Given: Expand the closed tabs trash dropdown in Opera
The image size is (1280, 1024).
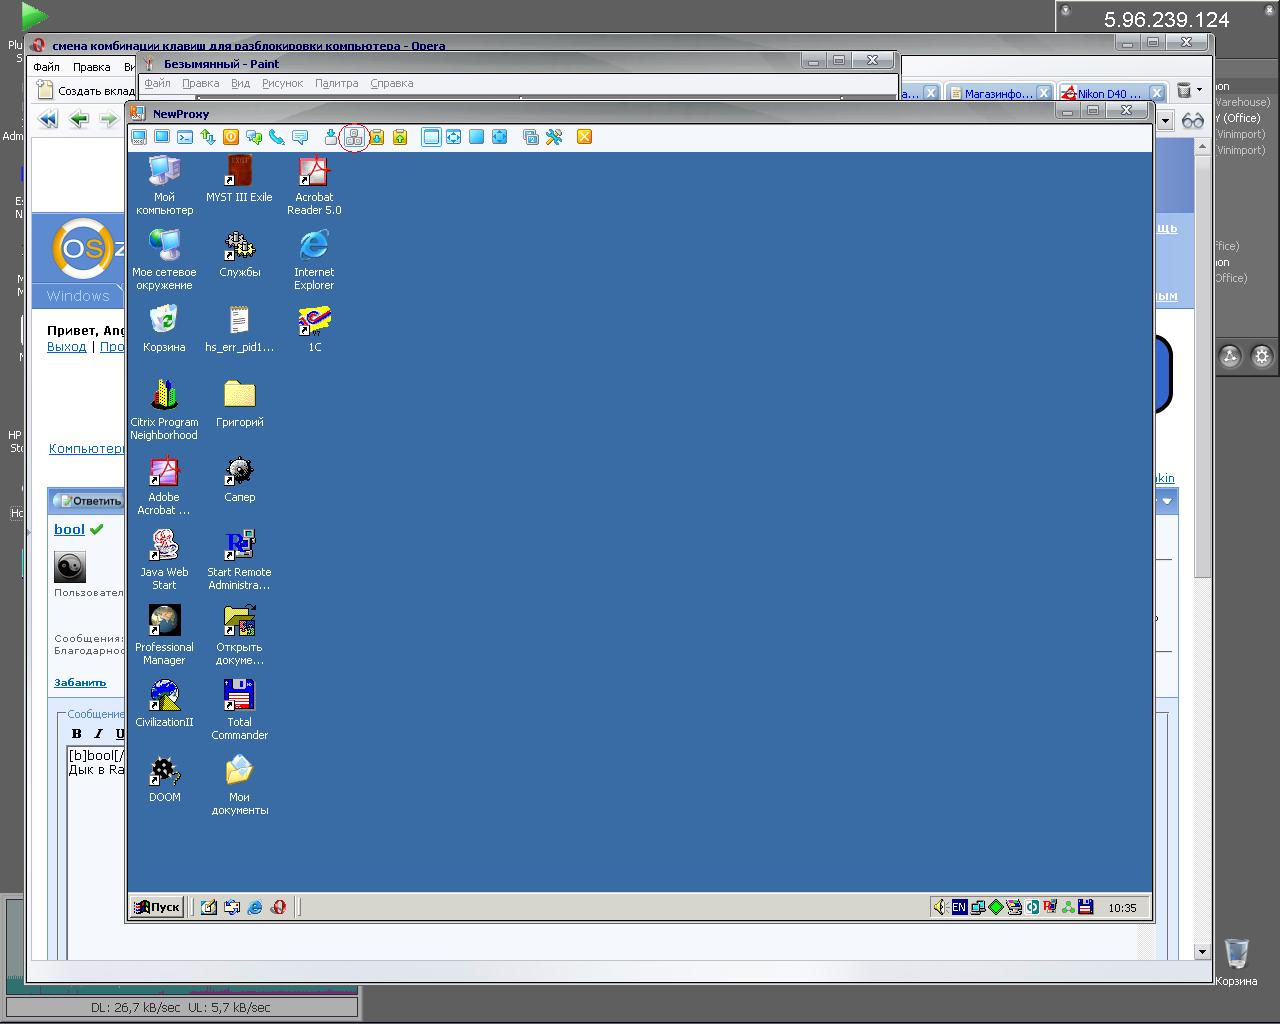Looking at the screenshot, I should click(1200, 90).
